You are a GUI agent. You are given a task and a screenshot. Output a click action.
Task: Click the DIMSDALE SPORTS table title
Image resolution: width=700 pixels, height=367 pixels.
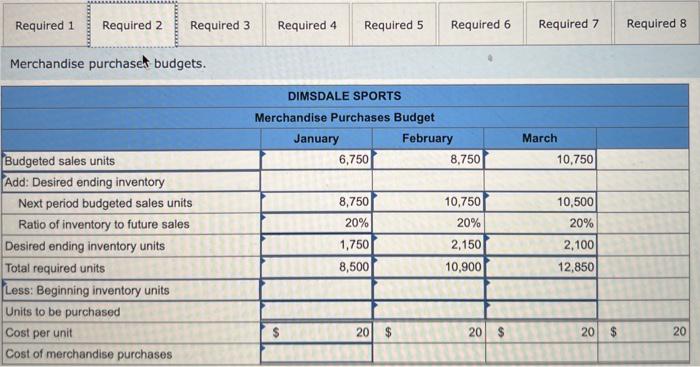click(345, 96)
